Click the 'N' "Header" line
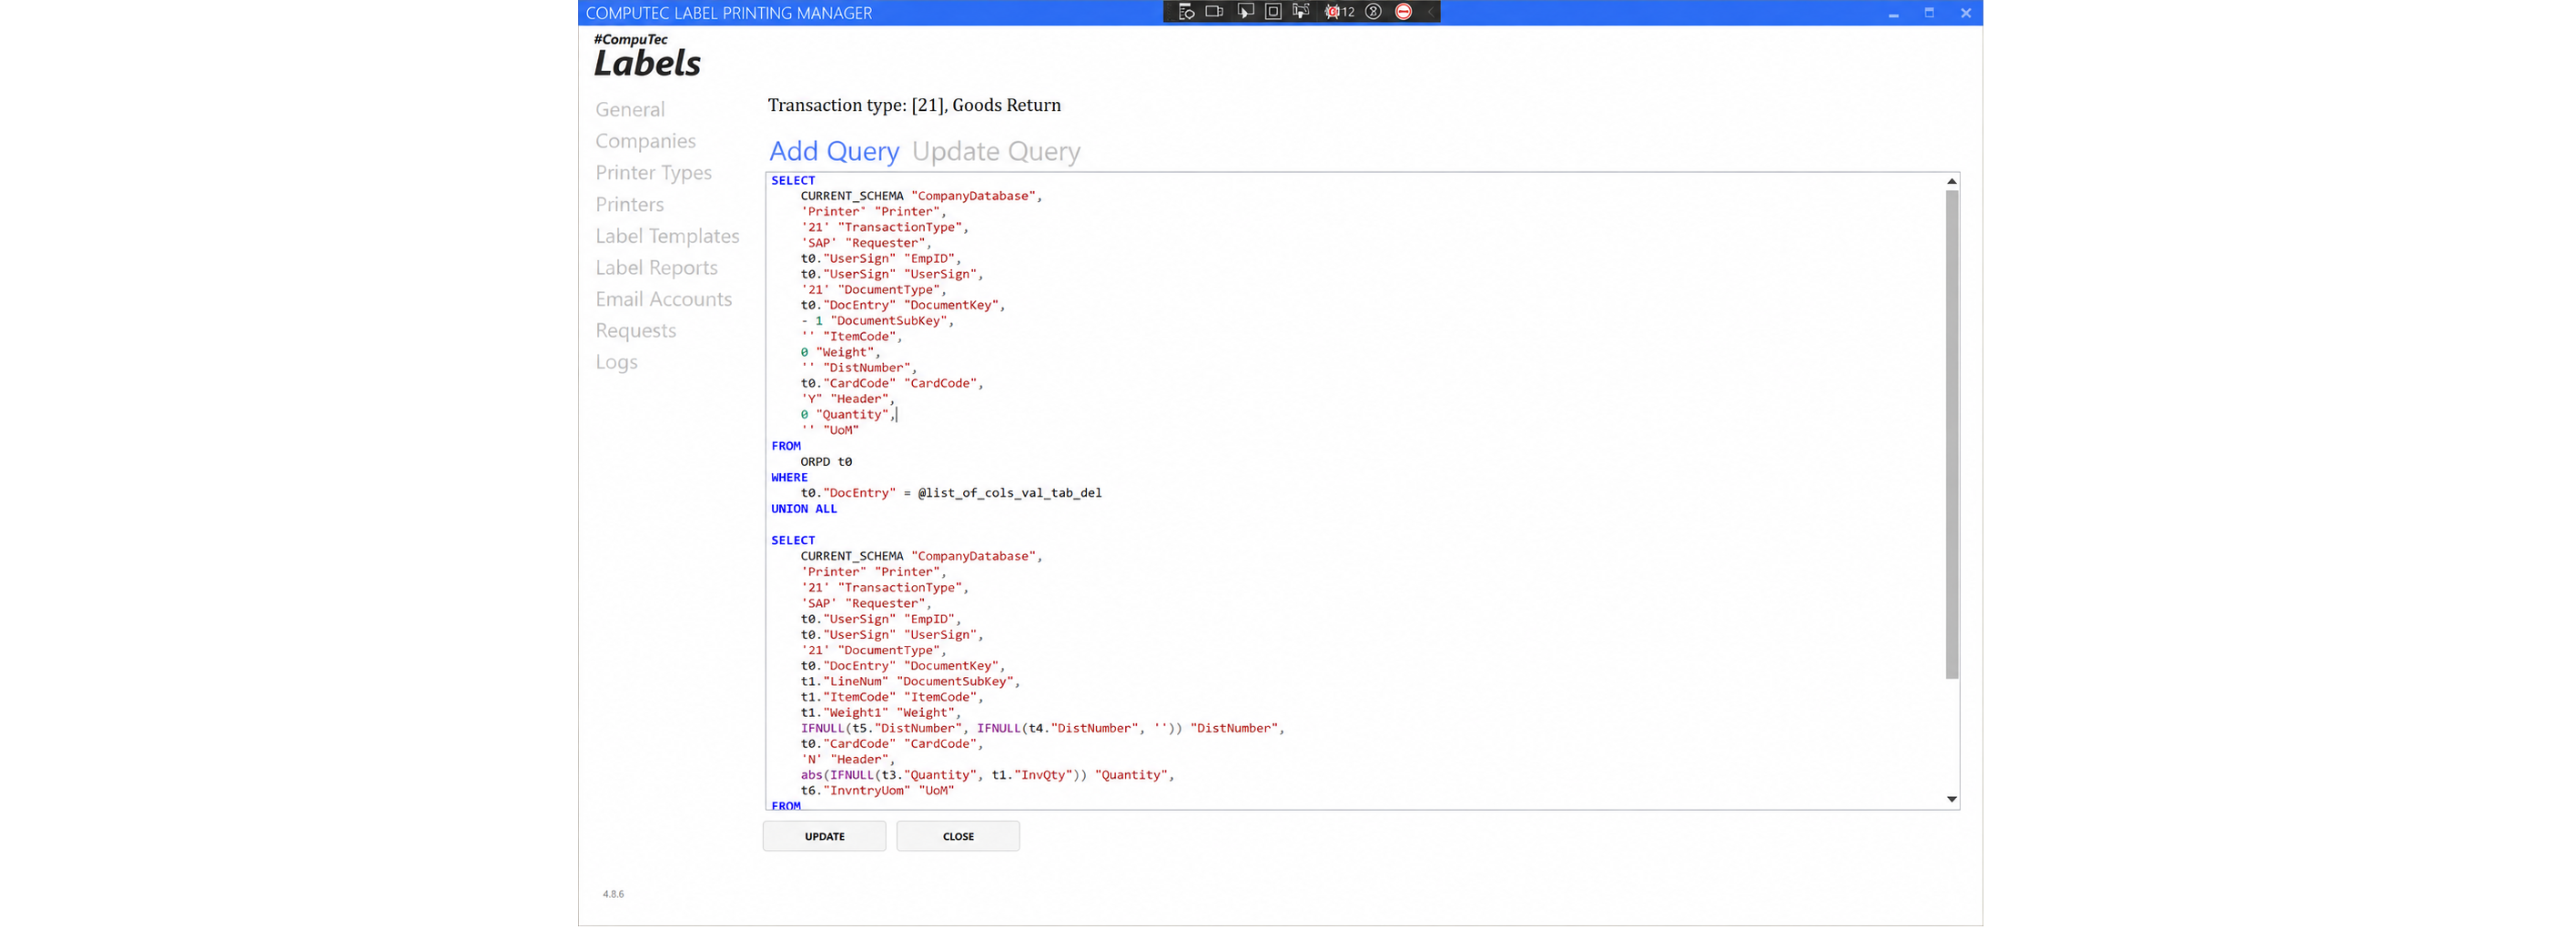This screenshot has height=929, width=2576. (848, 759)
